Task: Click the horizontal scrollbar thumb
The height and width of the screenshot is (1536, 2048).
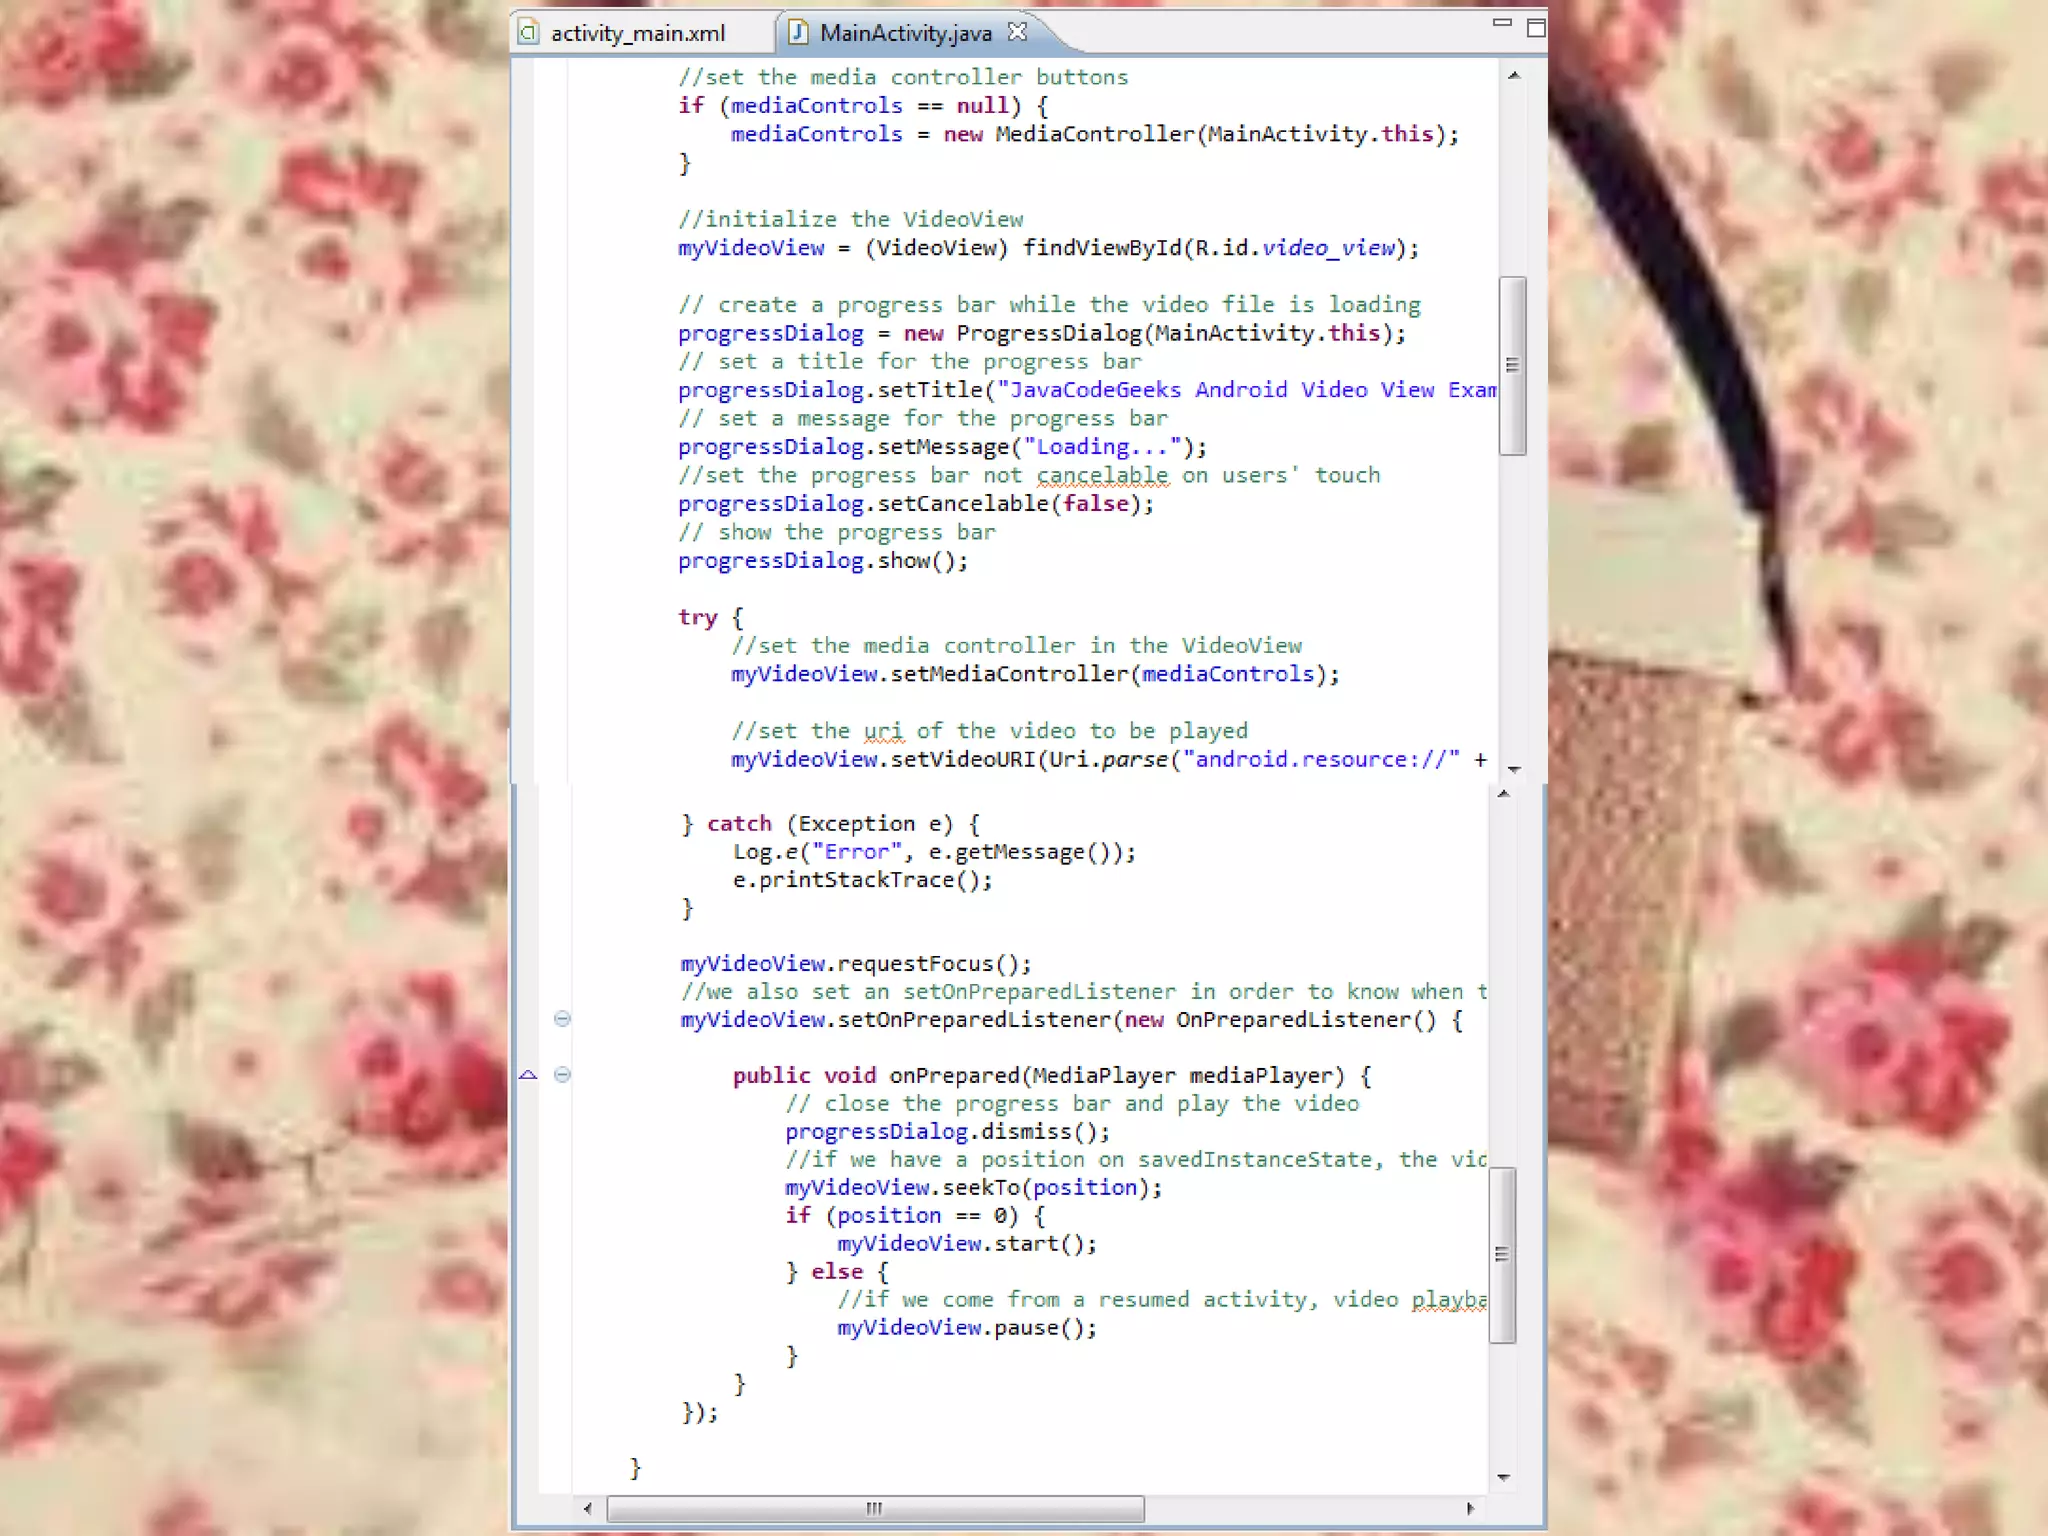Action: pos(875,1508)
